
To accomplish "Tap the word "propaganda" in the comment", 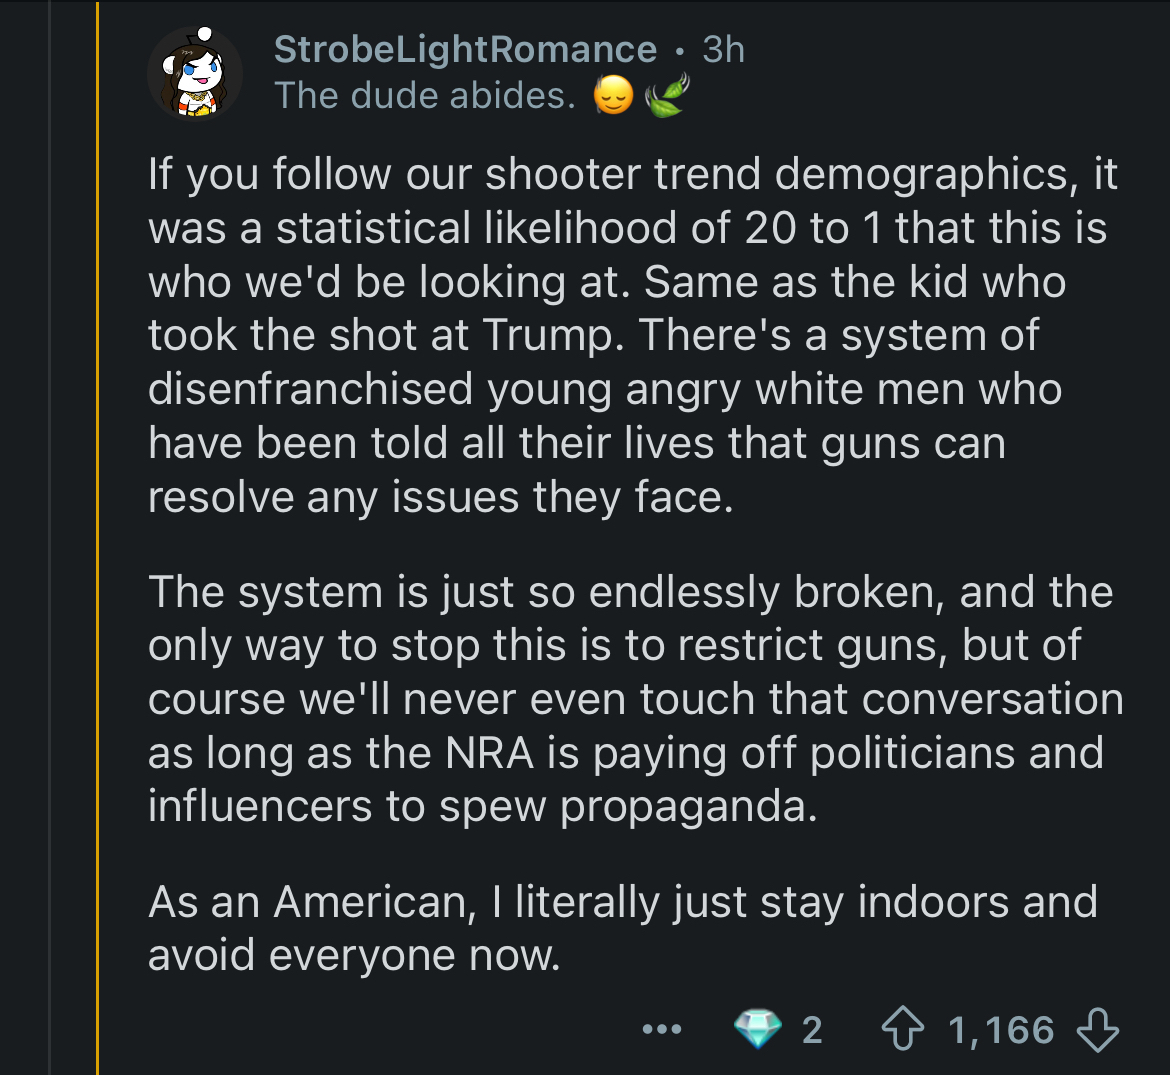I will pos(689,807).
